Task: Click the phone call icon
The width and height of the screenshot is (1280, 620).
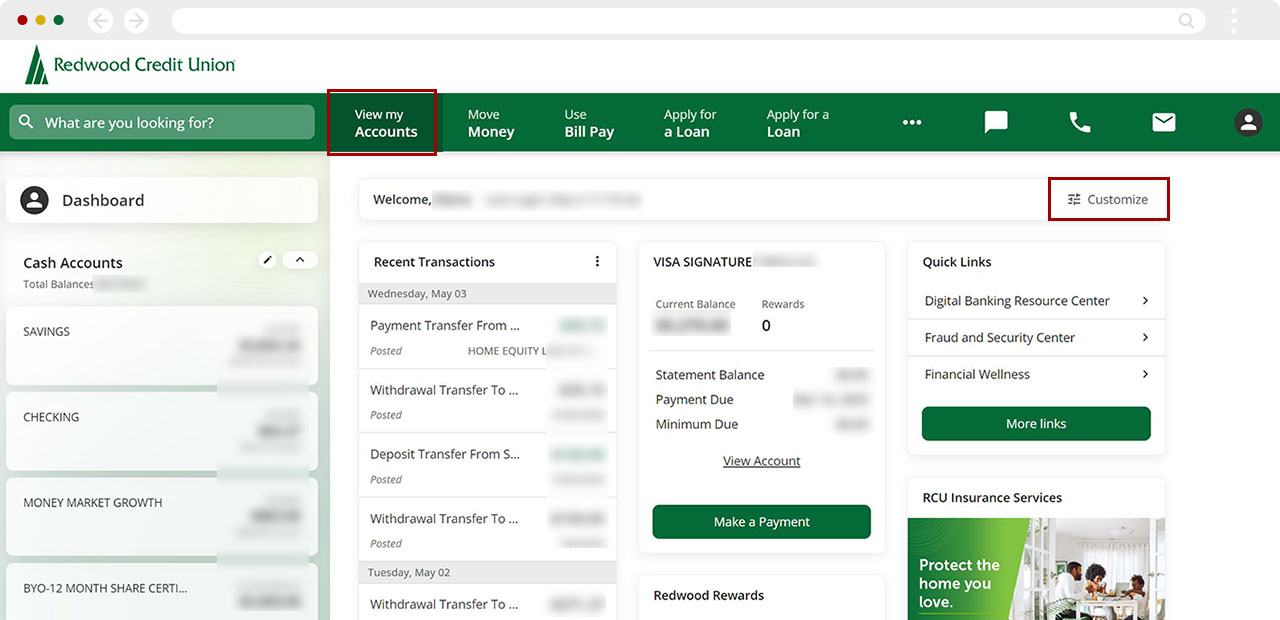Action: [x=1080, y=122]
